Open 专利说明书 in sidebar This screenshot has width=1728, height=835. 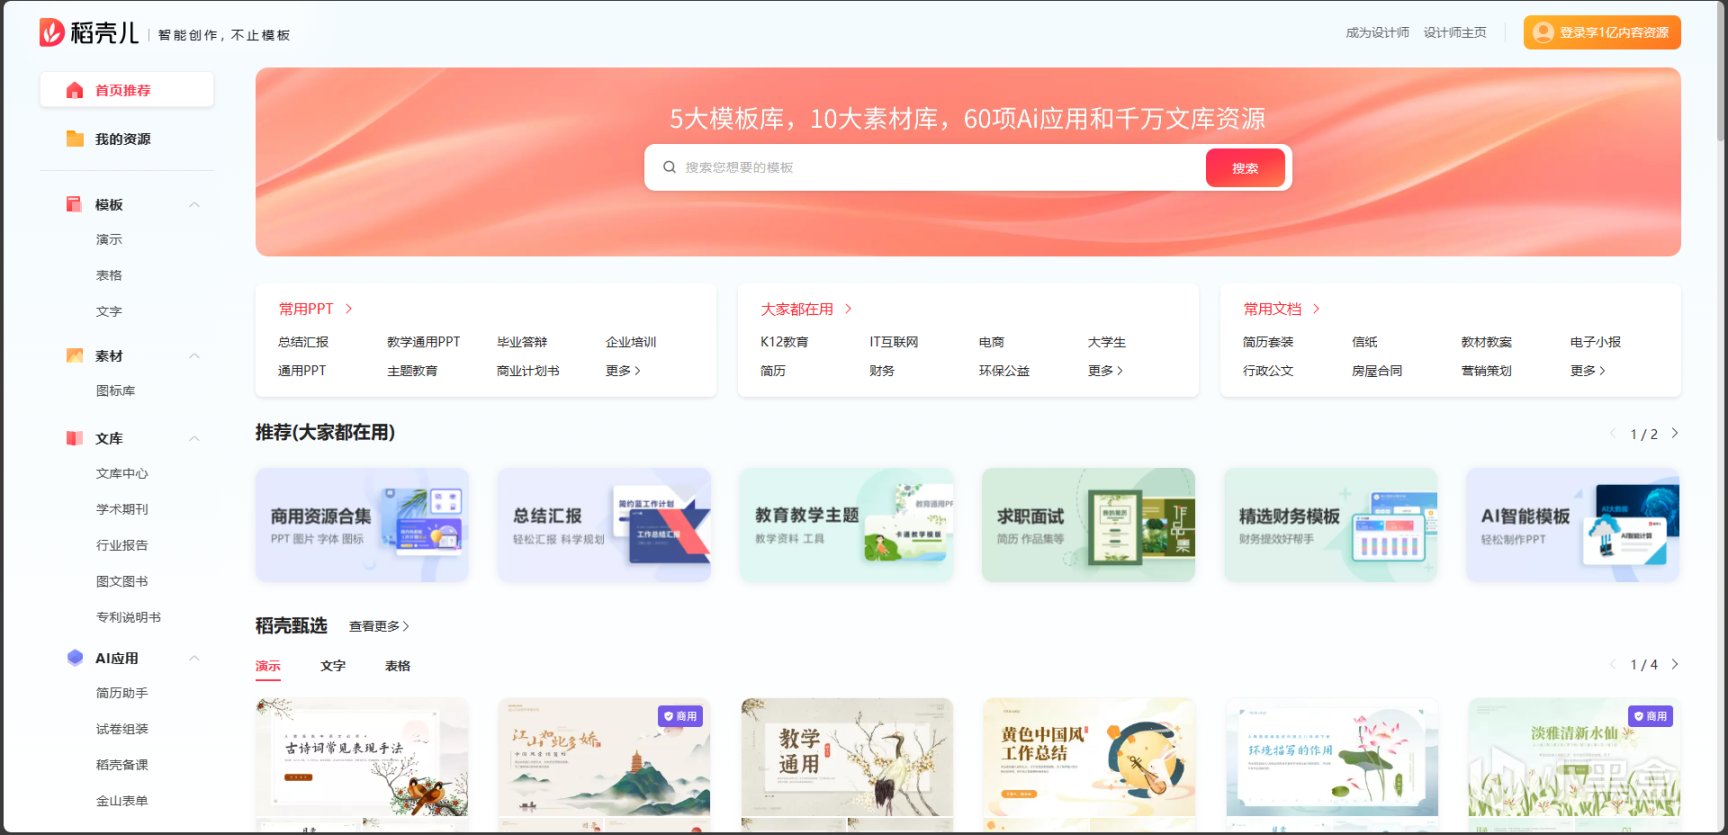(128, 618)
